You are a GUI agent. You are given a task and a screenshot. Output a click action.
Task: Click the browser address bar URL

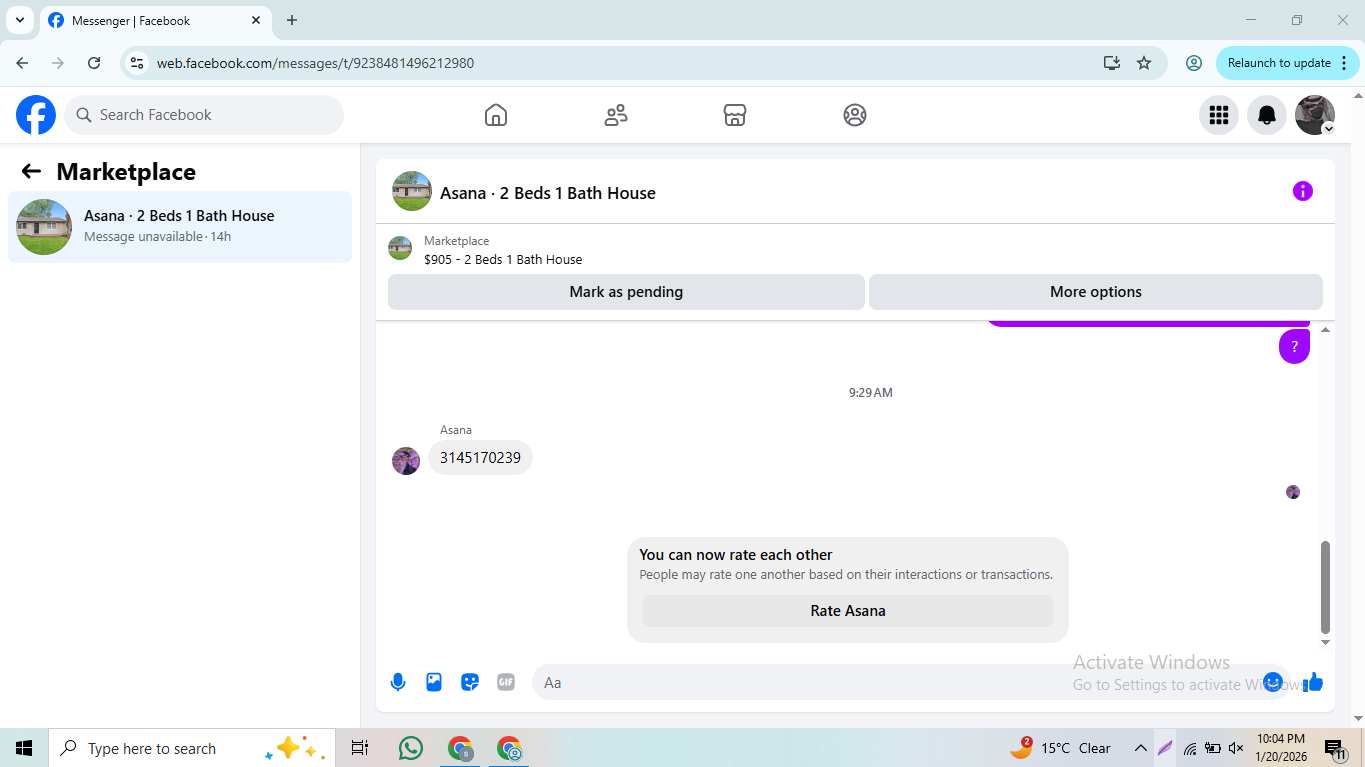pos(315,63)
